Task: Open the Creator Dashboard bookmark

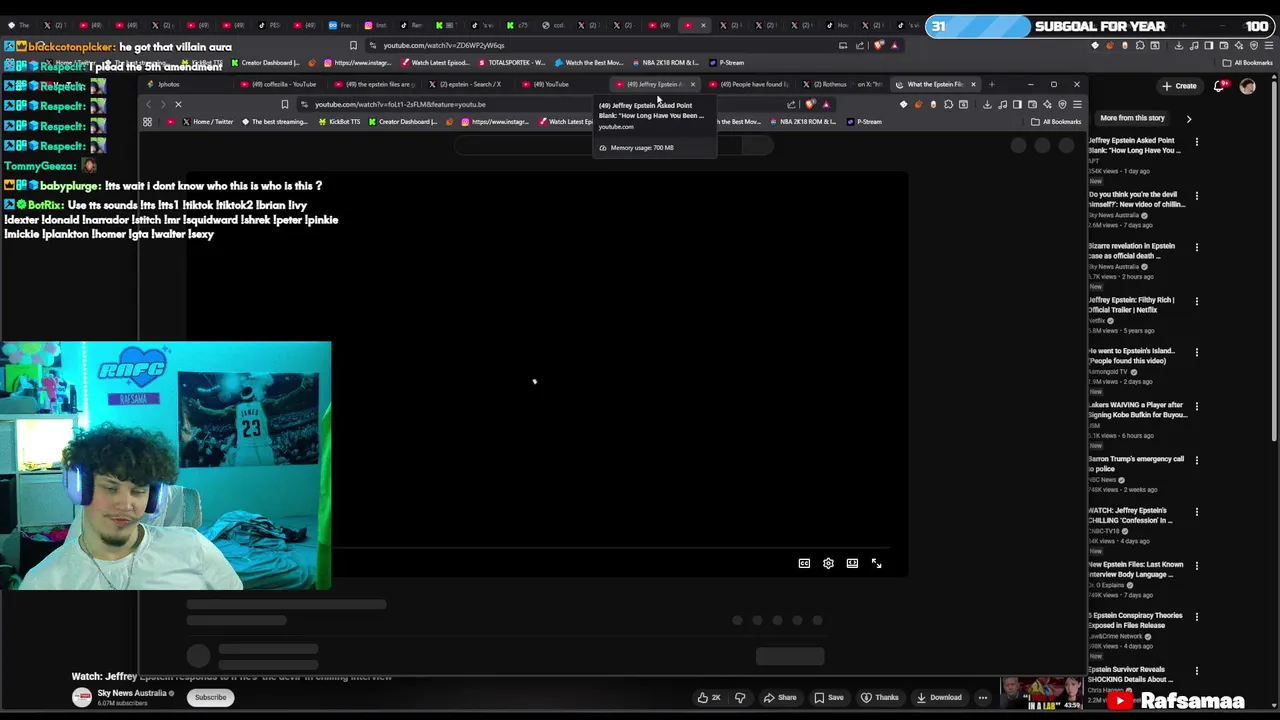Action: pos(403,122)
